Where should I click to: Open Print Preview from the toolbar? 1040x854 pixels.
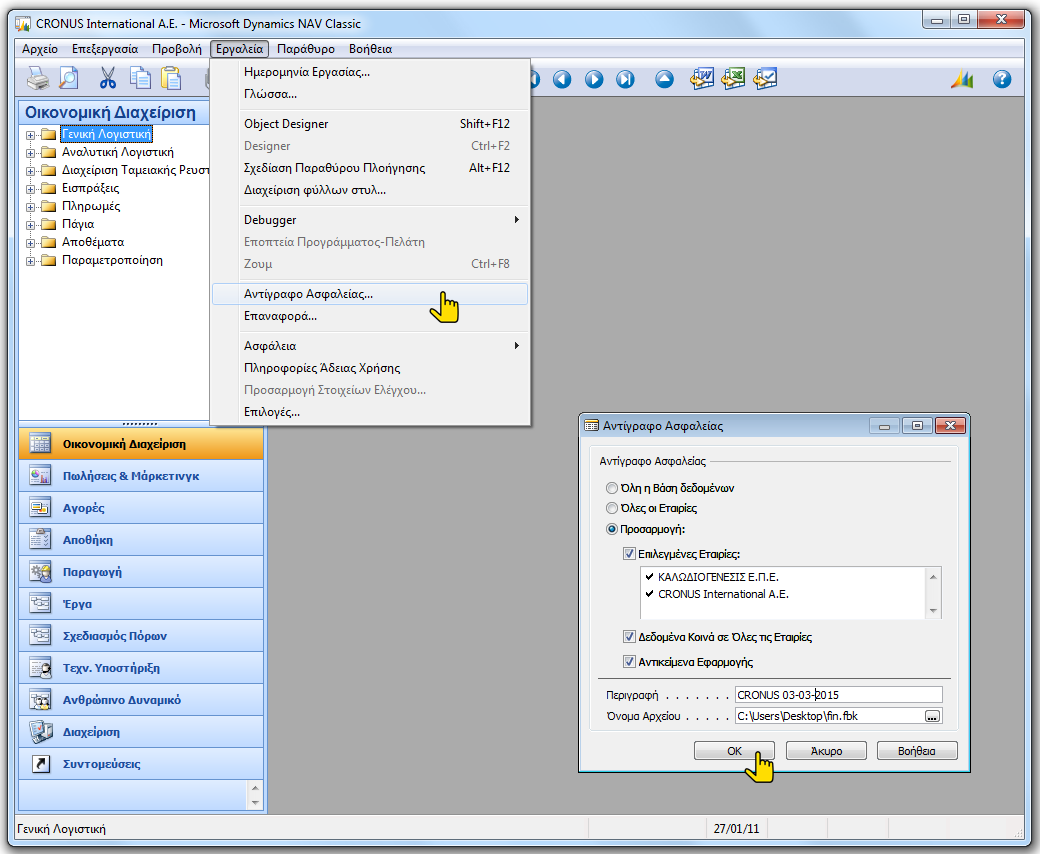coord(69,79)
